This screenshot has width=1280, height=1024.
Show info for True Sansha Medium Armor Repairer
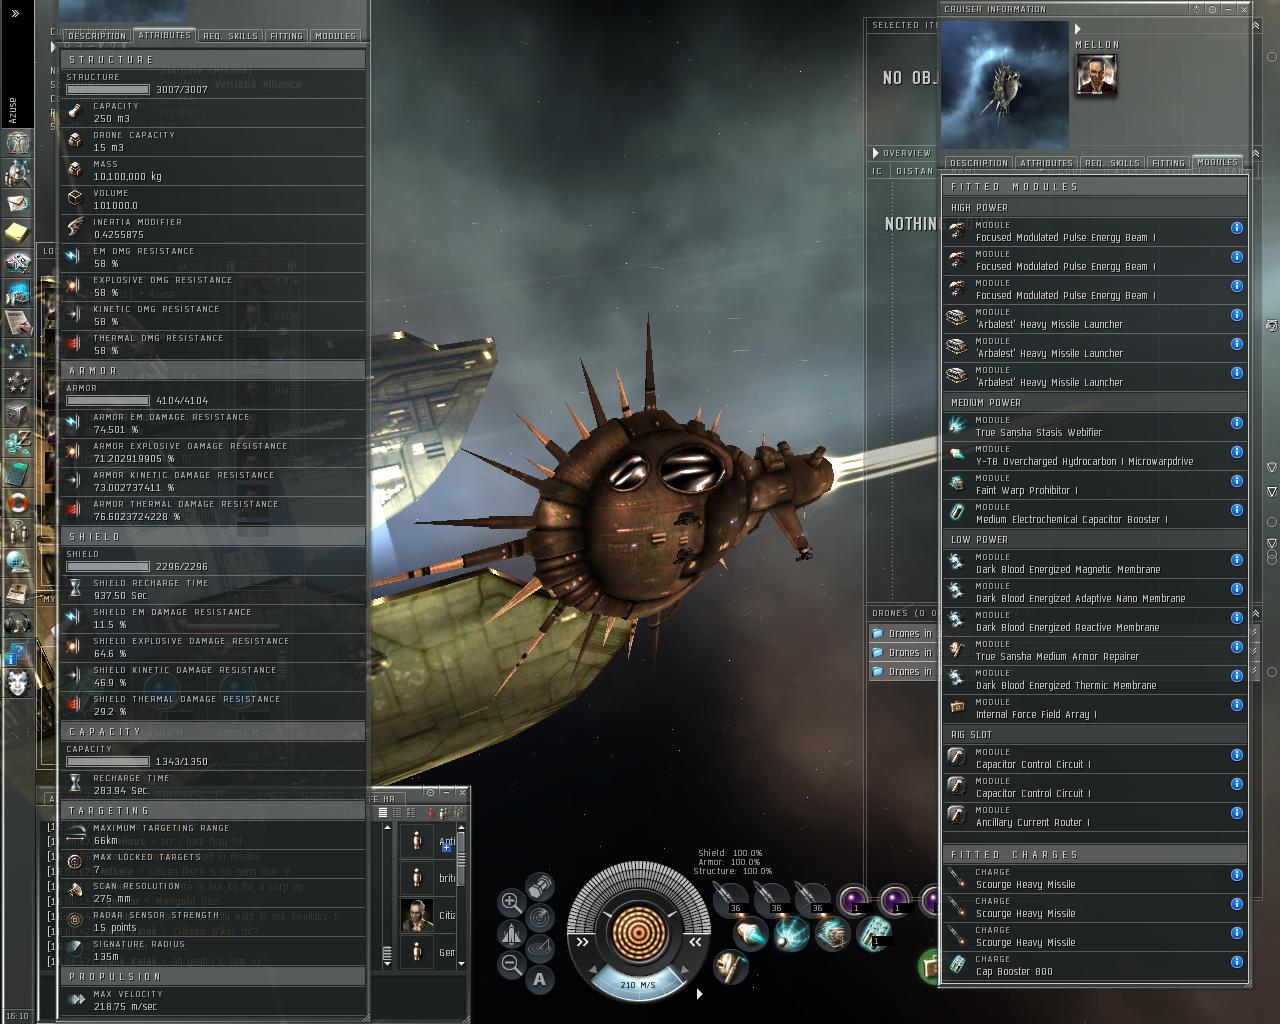coord(1237,648)
